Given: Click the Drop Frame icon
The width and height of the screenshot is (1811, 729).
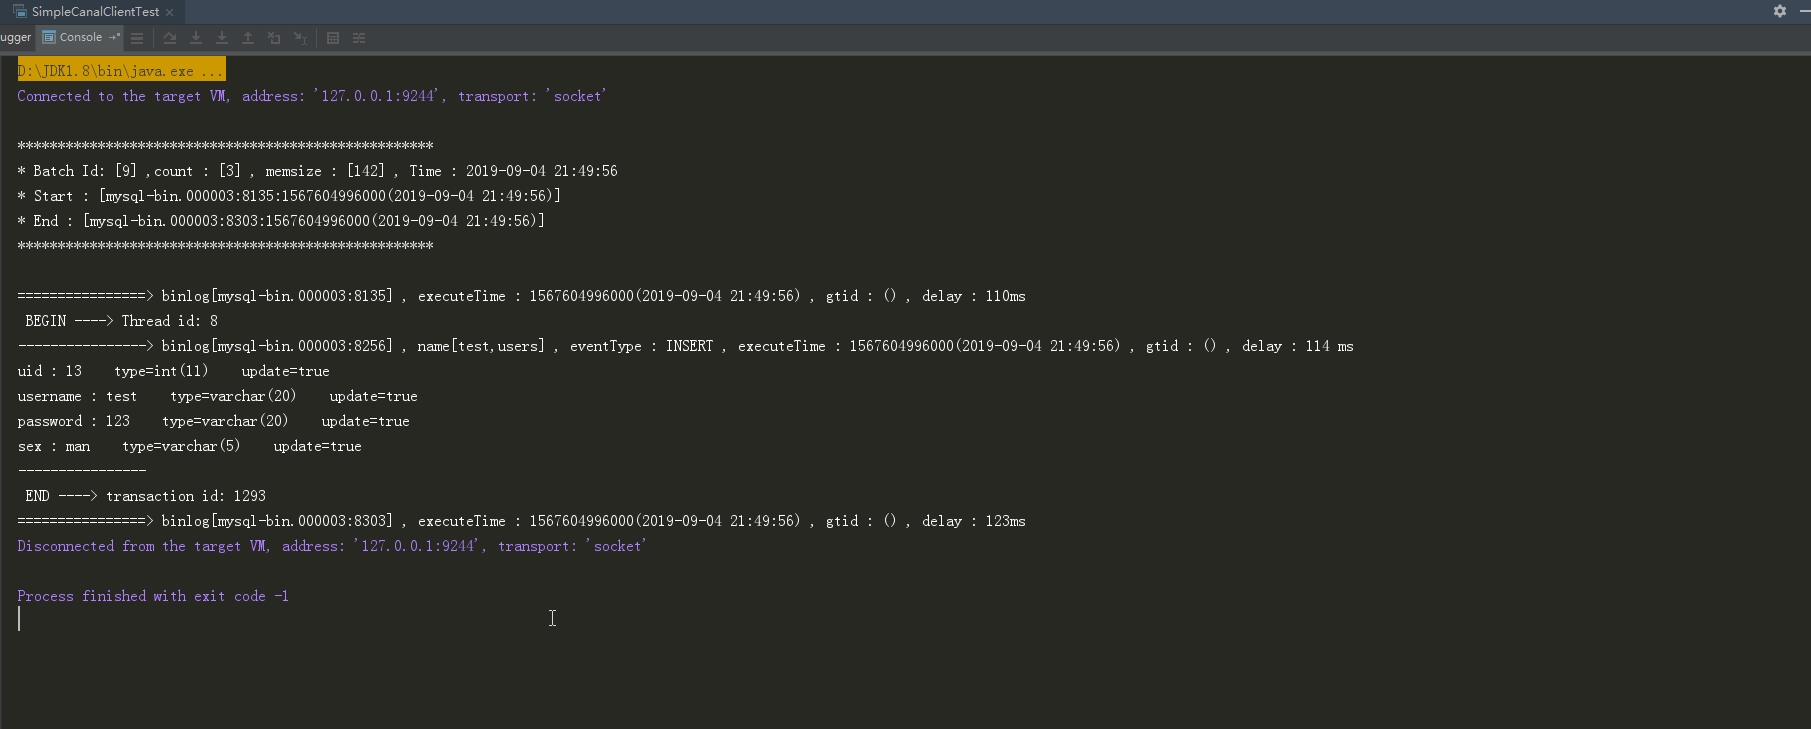Looking at the screenshot, I should 274,38.
